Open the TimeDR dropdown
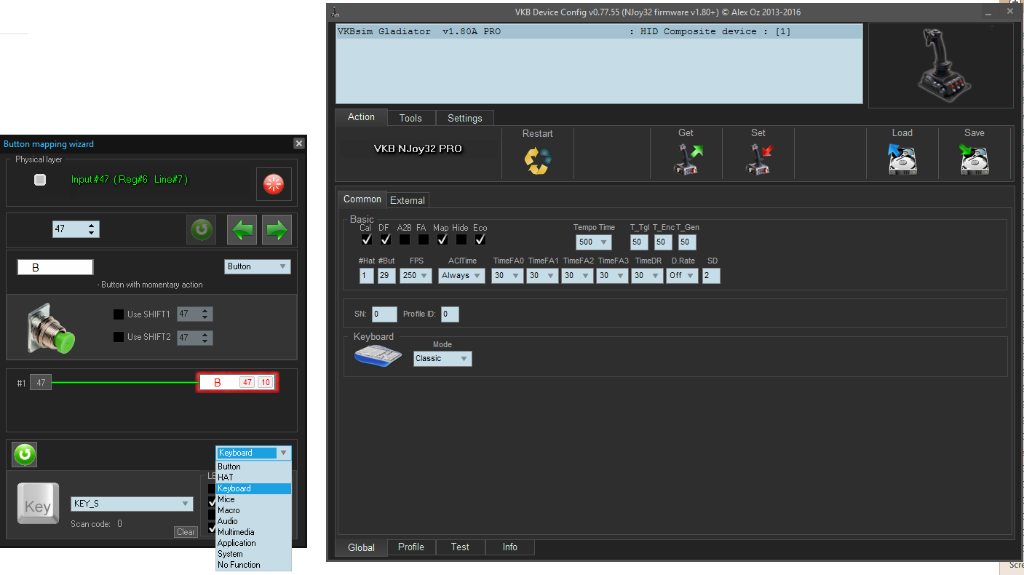Screen dimensions: 1024x575 (x=647, y=276)
